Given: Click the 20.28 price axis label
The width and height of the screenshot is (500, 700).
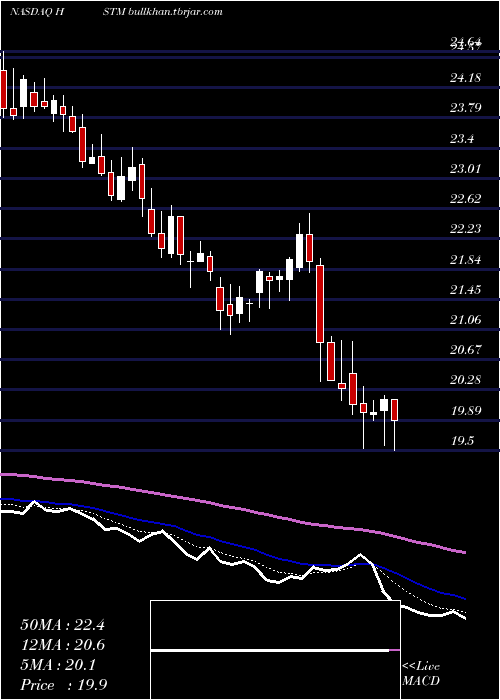Looking at the screenshot, I should 465,380.
